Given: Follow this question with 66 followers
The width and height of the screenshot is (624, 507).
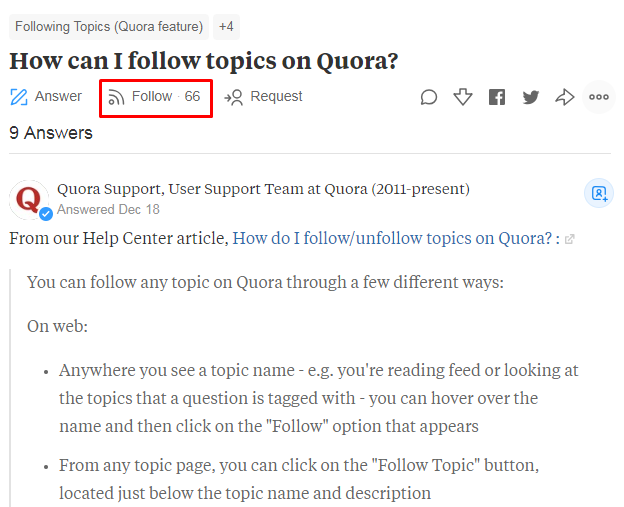Looking at the screenshot, I should 155,97.
